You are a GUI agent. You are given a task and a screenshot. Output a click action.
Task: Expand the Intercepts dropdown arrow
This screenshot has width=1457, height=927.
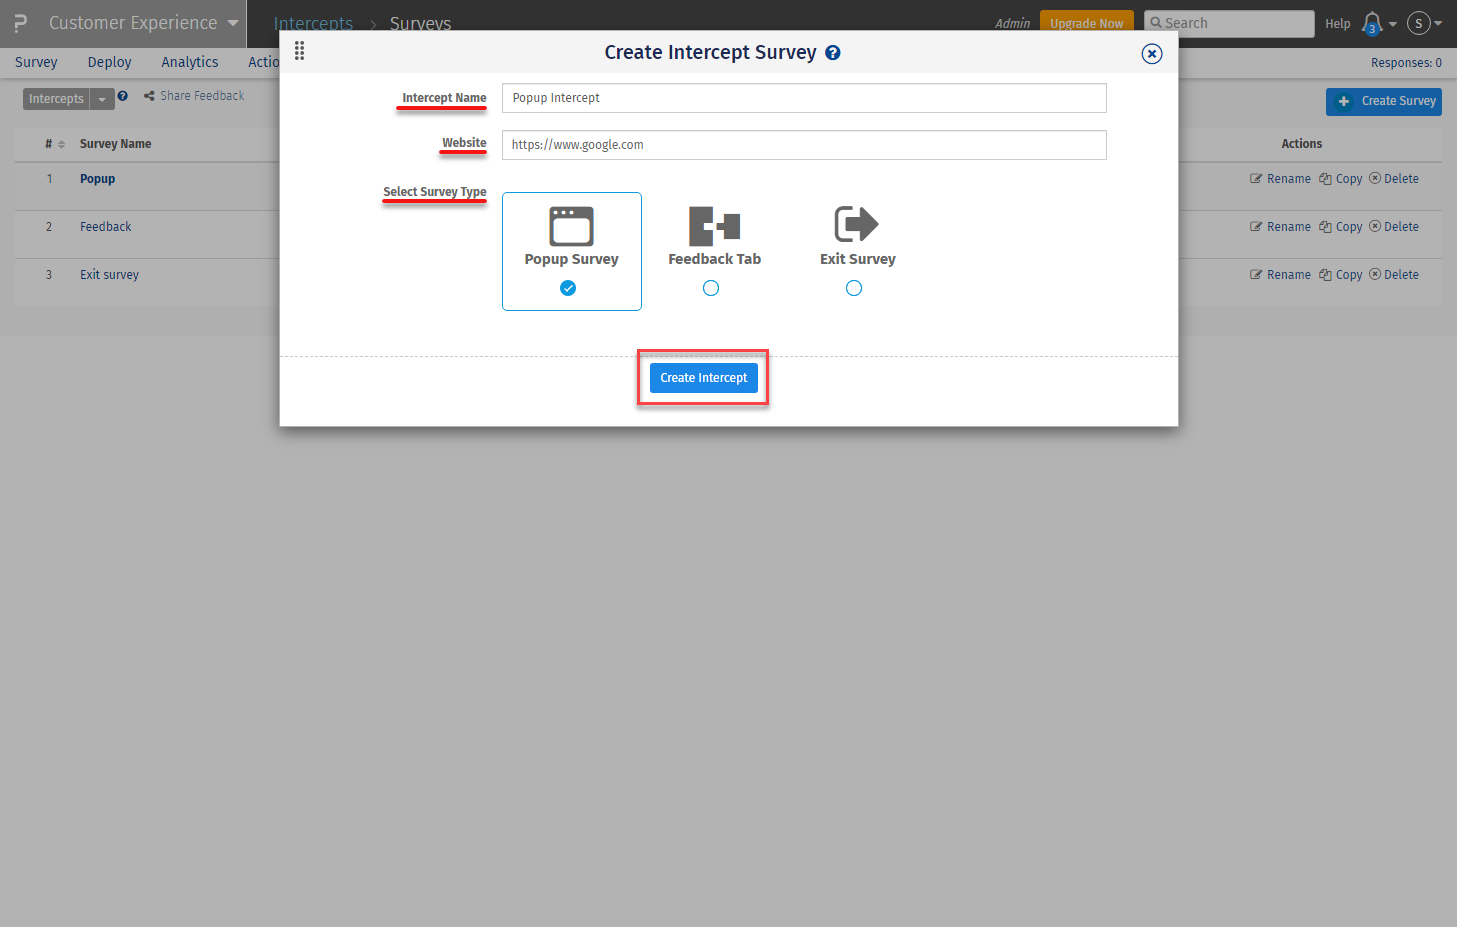coord(101,98)
